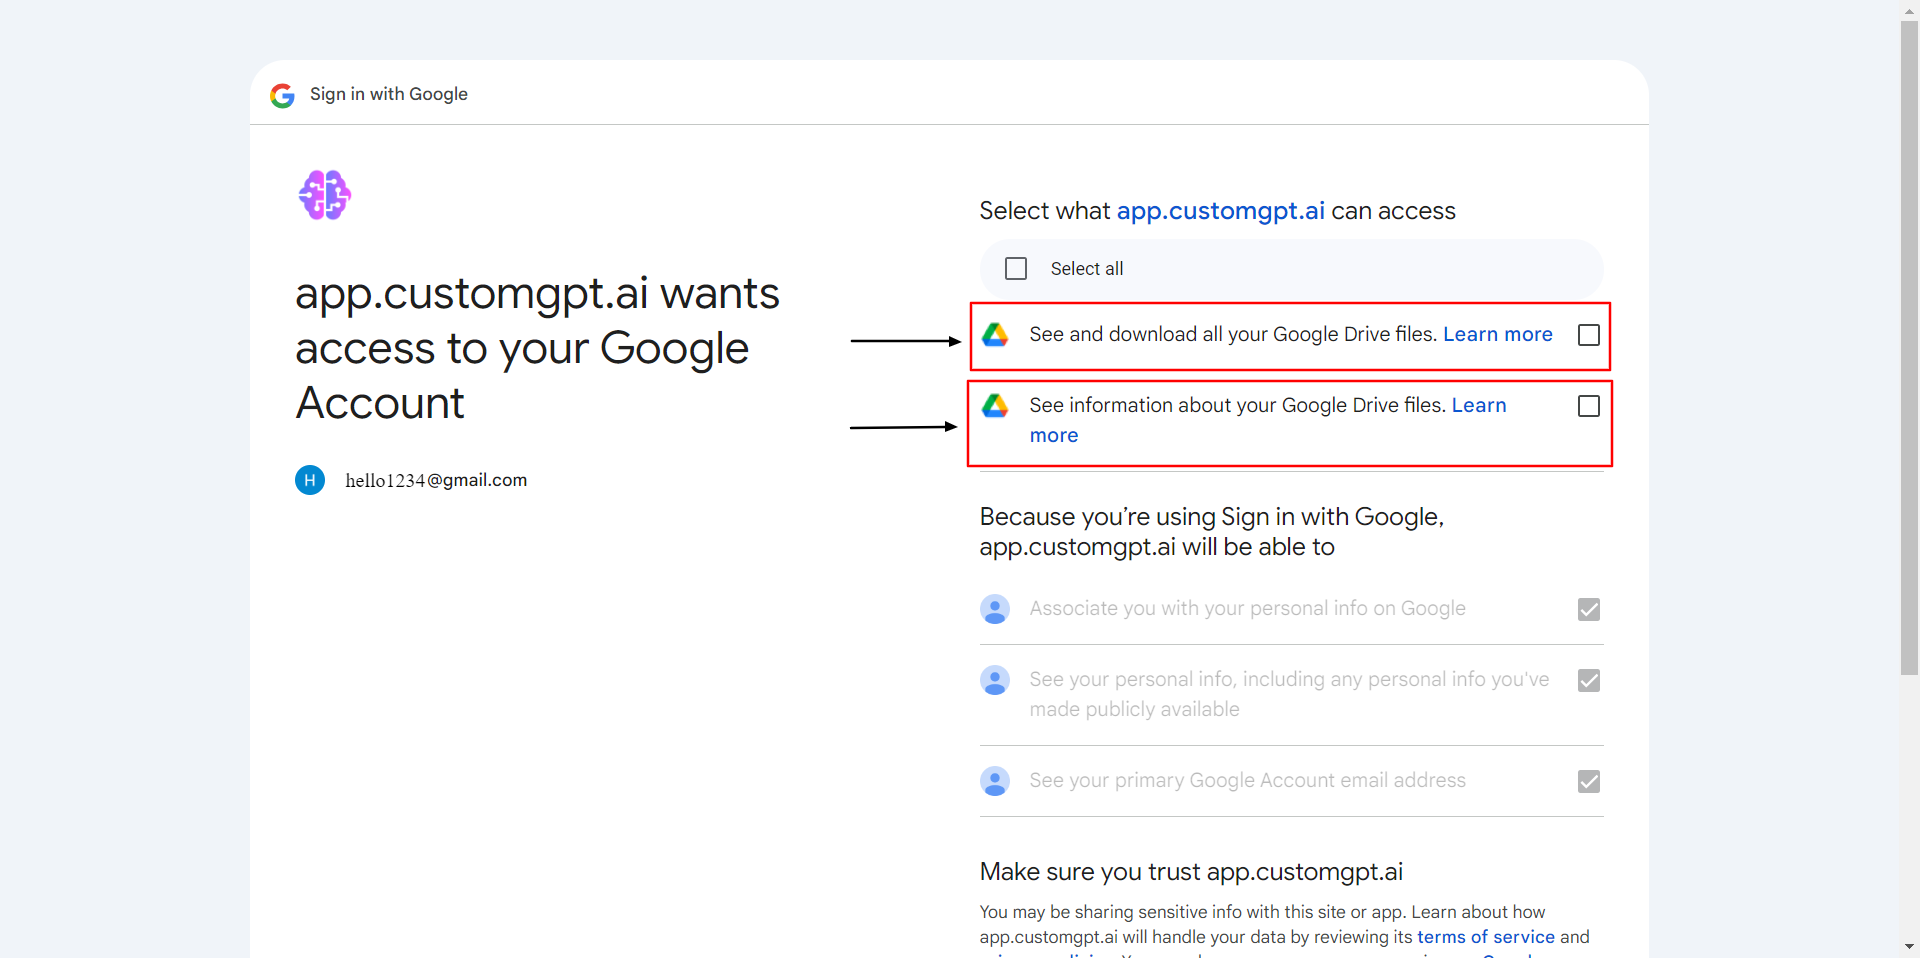
Task: Click person icon next to 'See your personal info'
Action: click(995, 680)
